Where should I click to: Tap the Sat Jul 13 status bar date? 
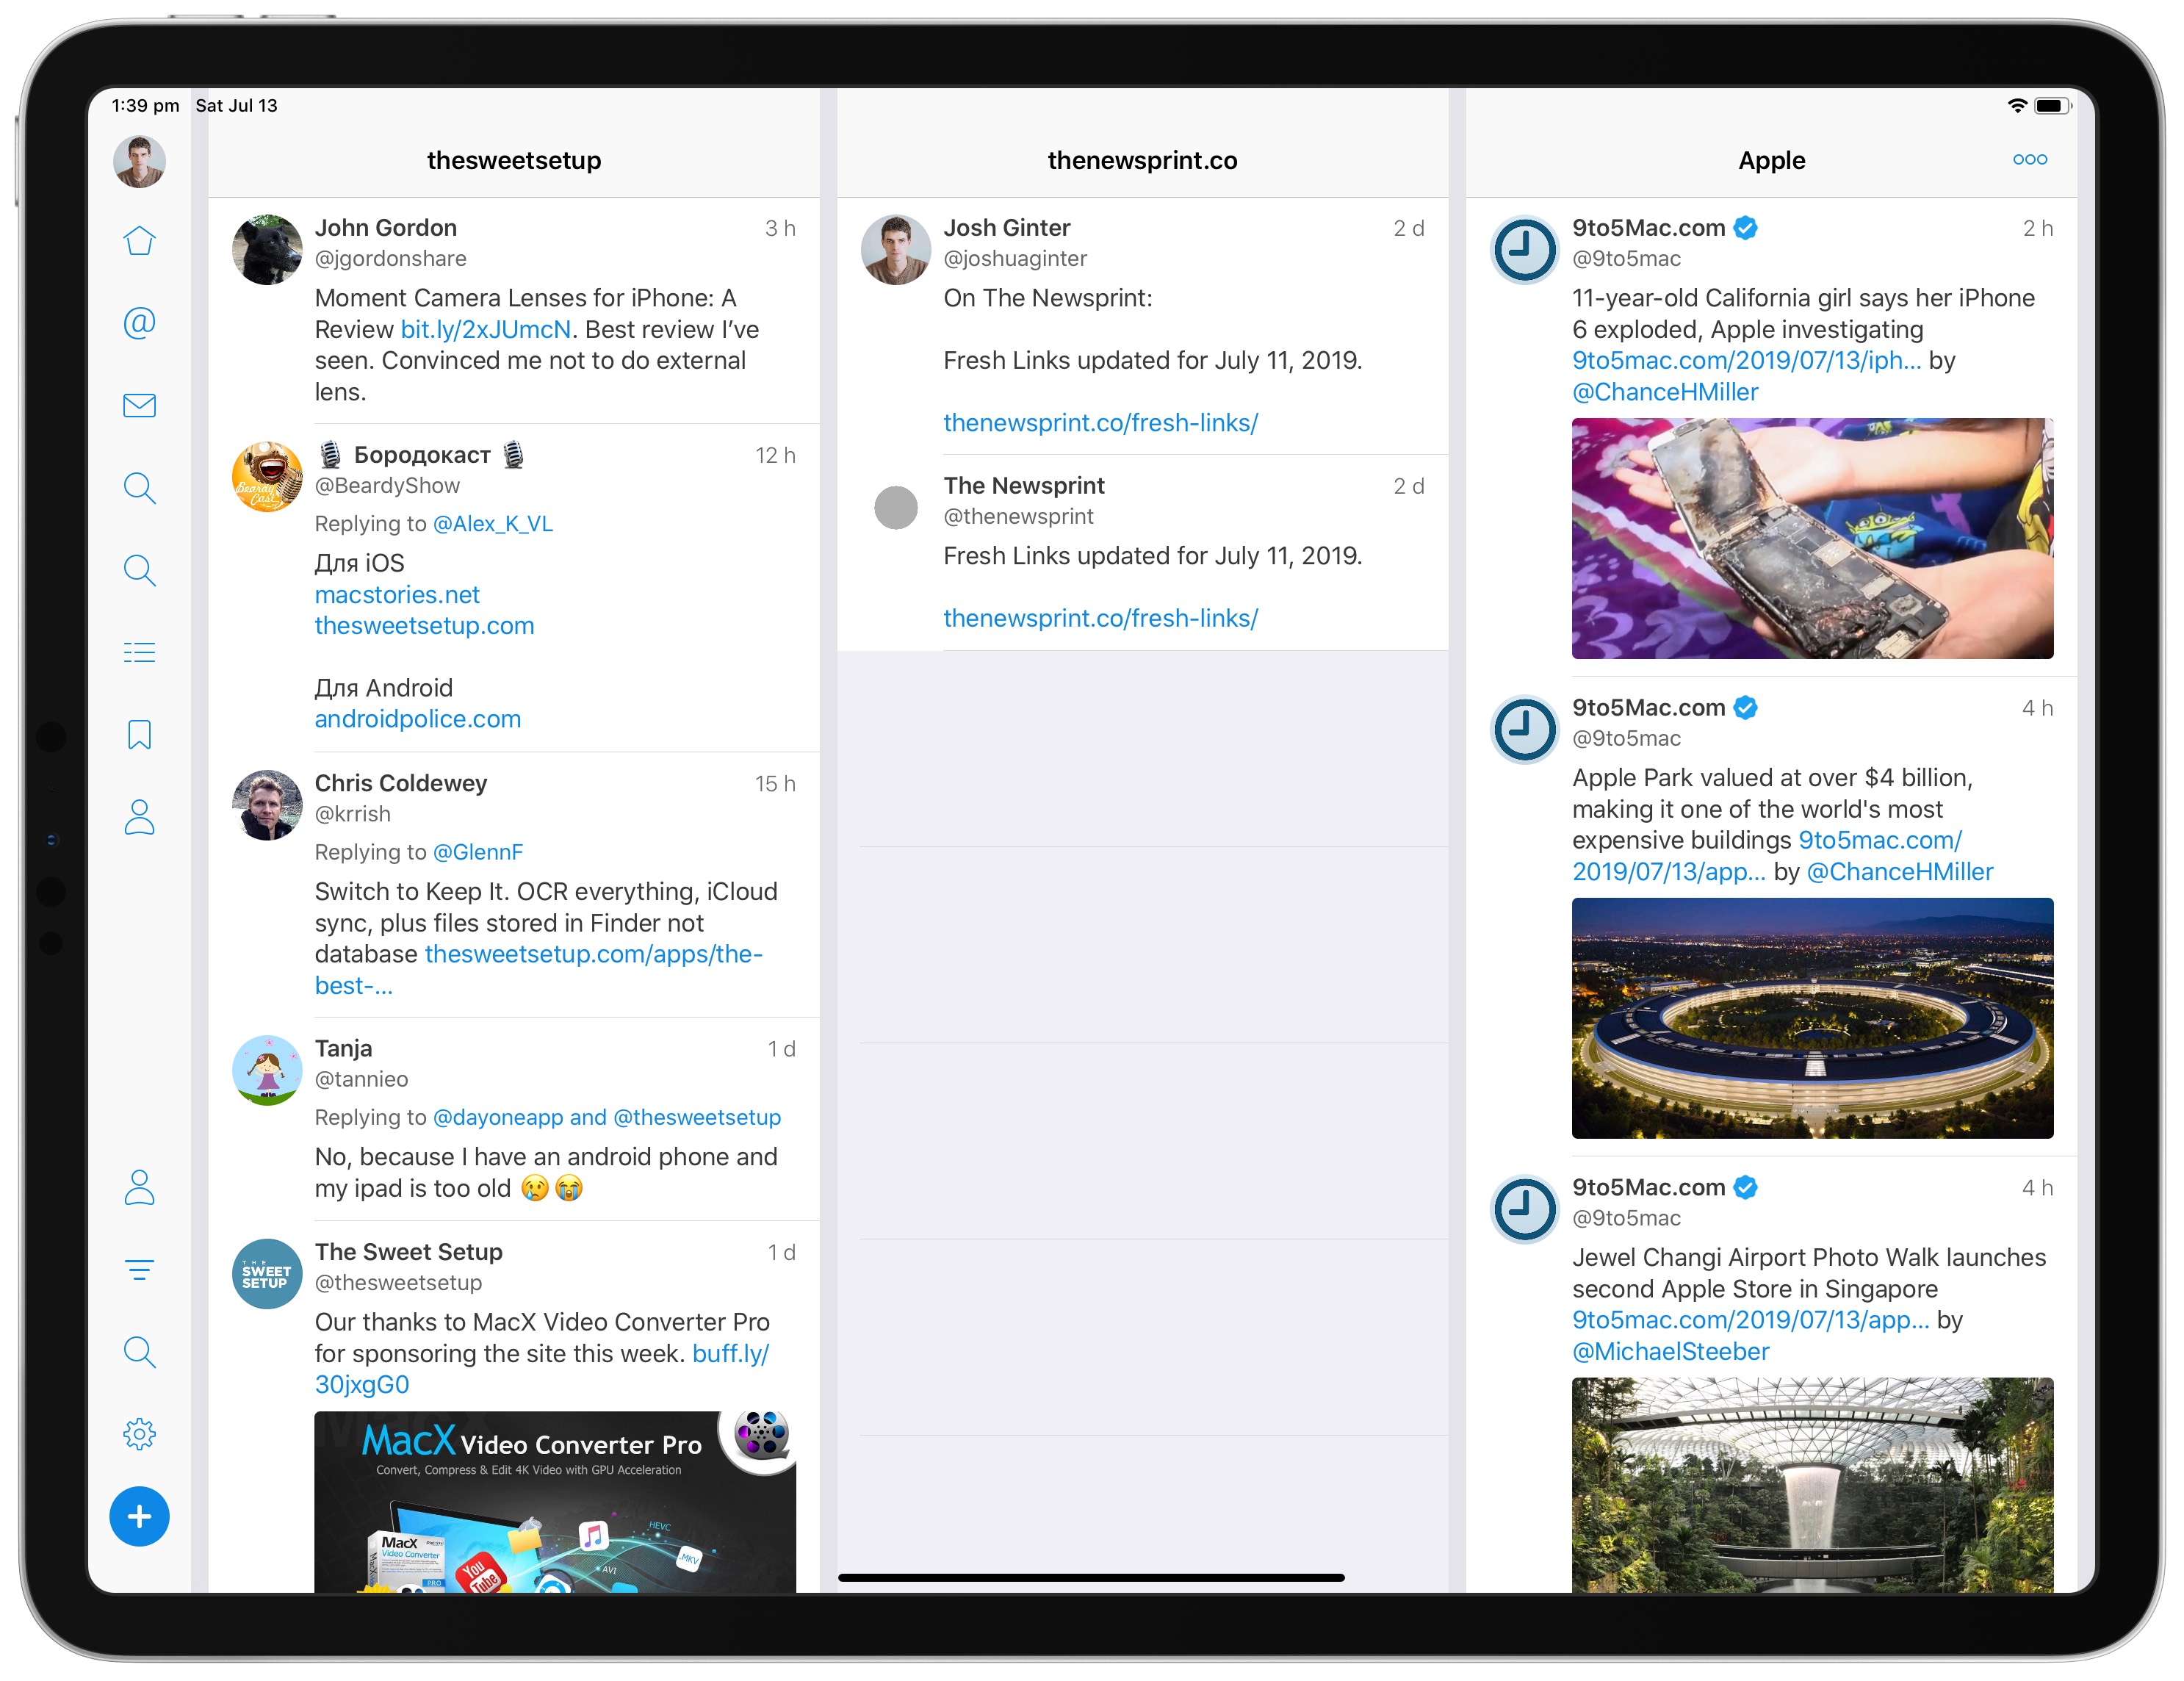[236, 106]
